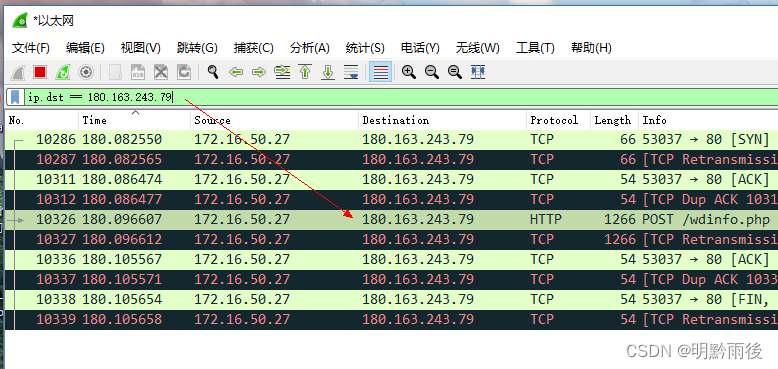
Task: Click length value 1266 of packet 10327
Action: pyautogui.click(x=620, y=239)
